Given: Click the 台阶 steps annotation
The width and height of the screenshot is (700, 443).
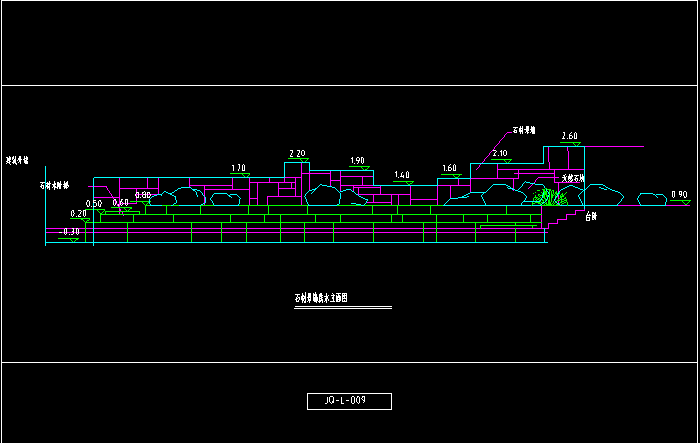Looking at the screenshot, I should click(591, 217).
